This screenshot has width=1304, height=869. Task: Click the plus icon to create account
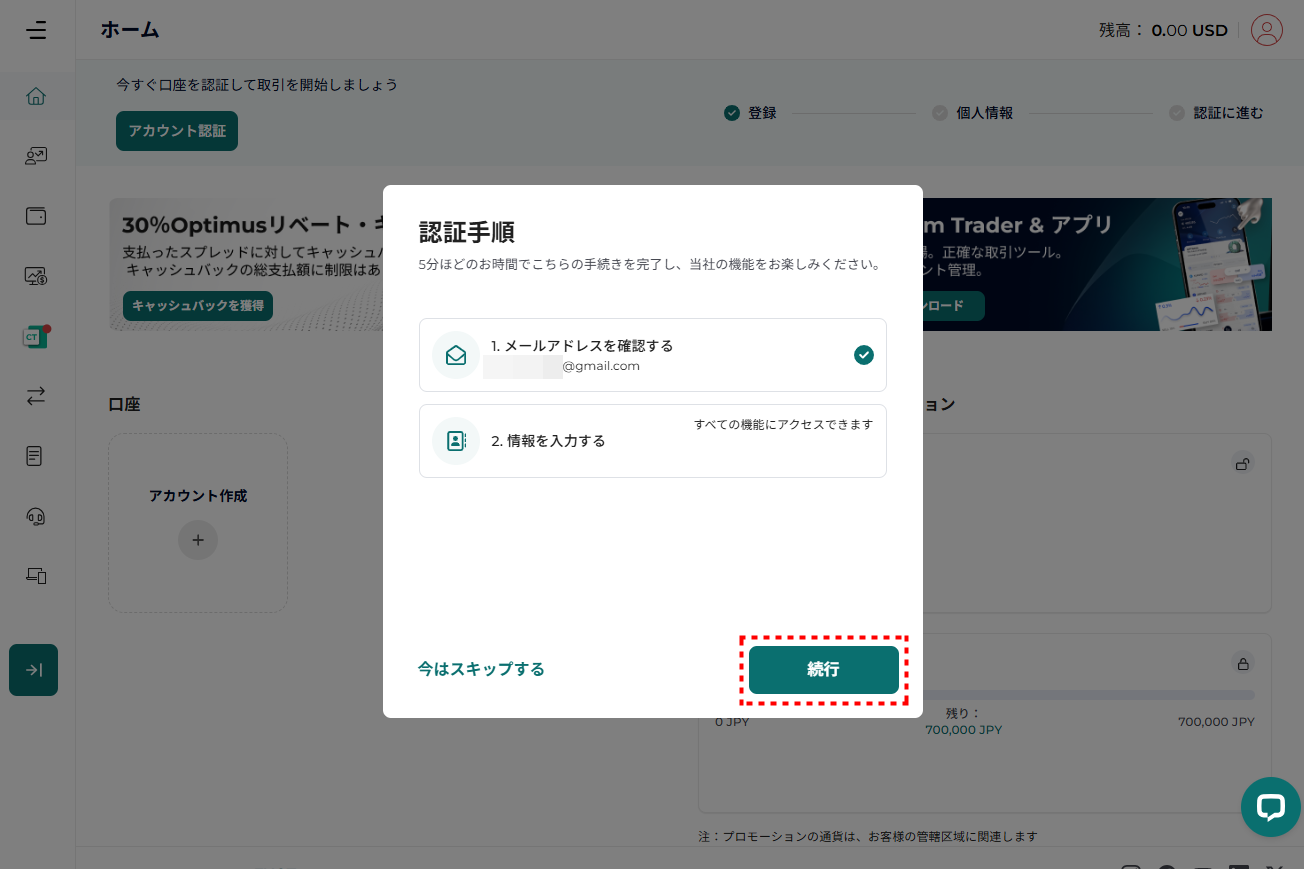tap(198, 540)
